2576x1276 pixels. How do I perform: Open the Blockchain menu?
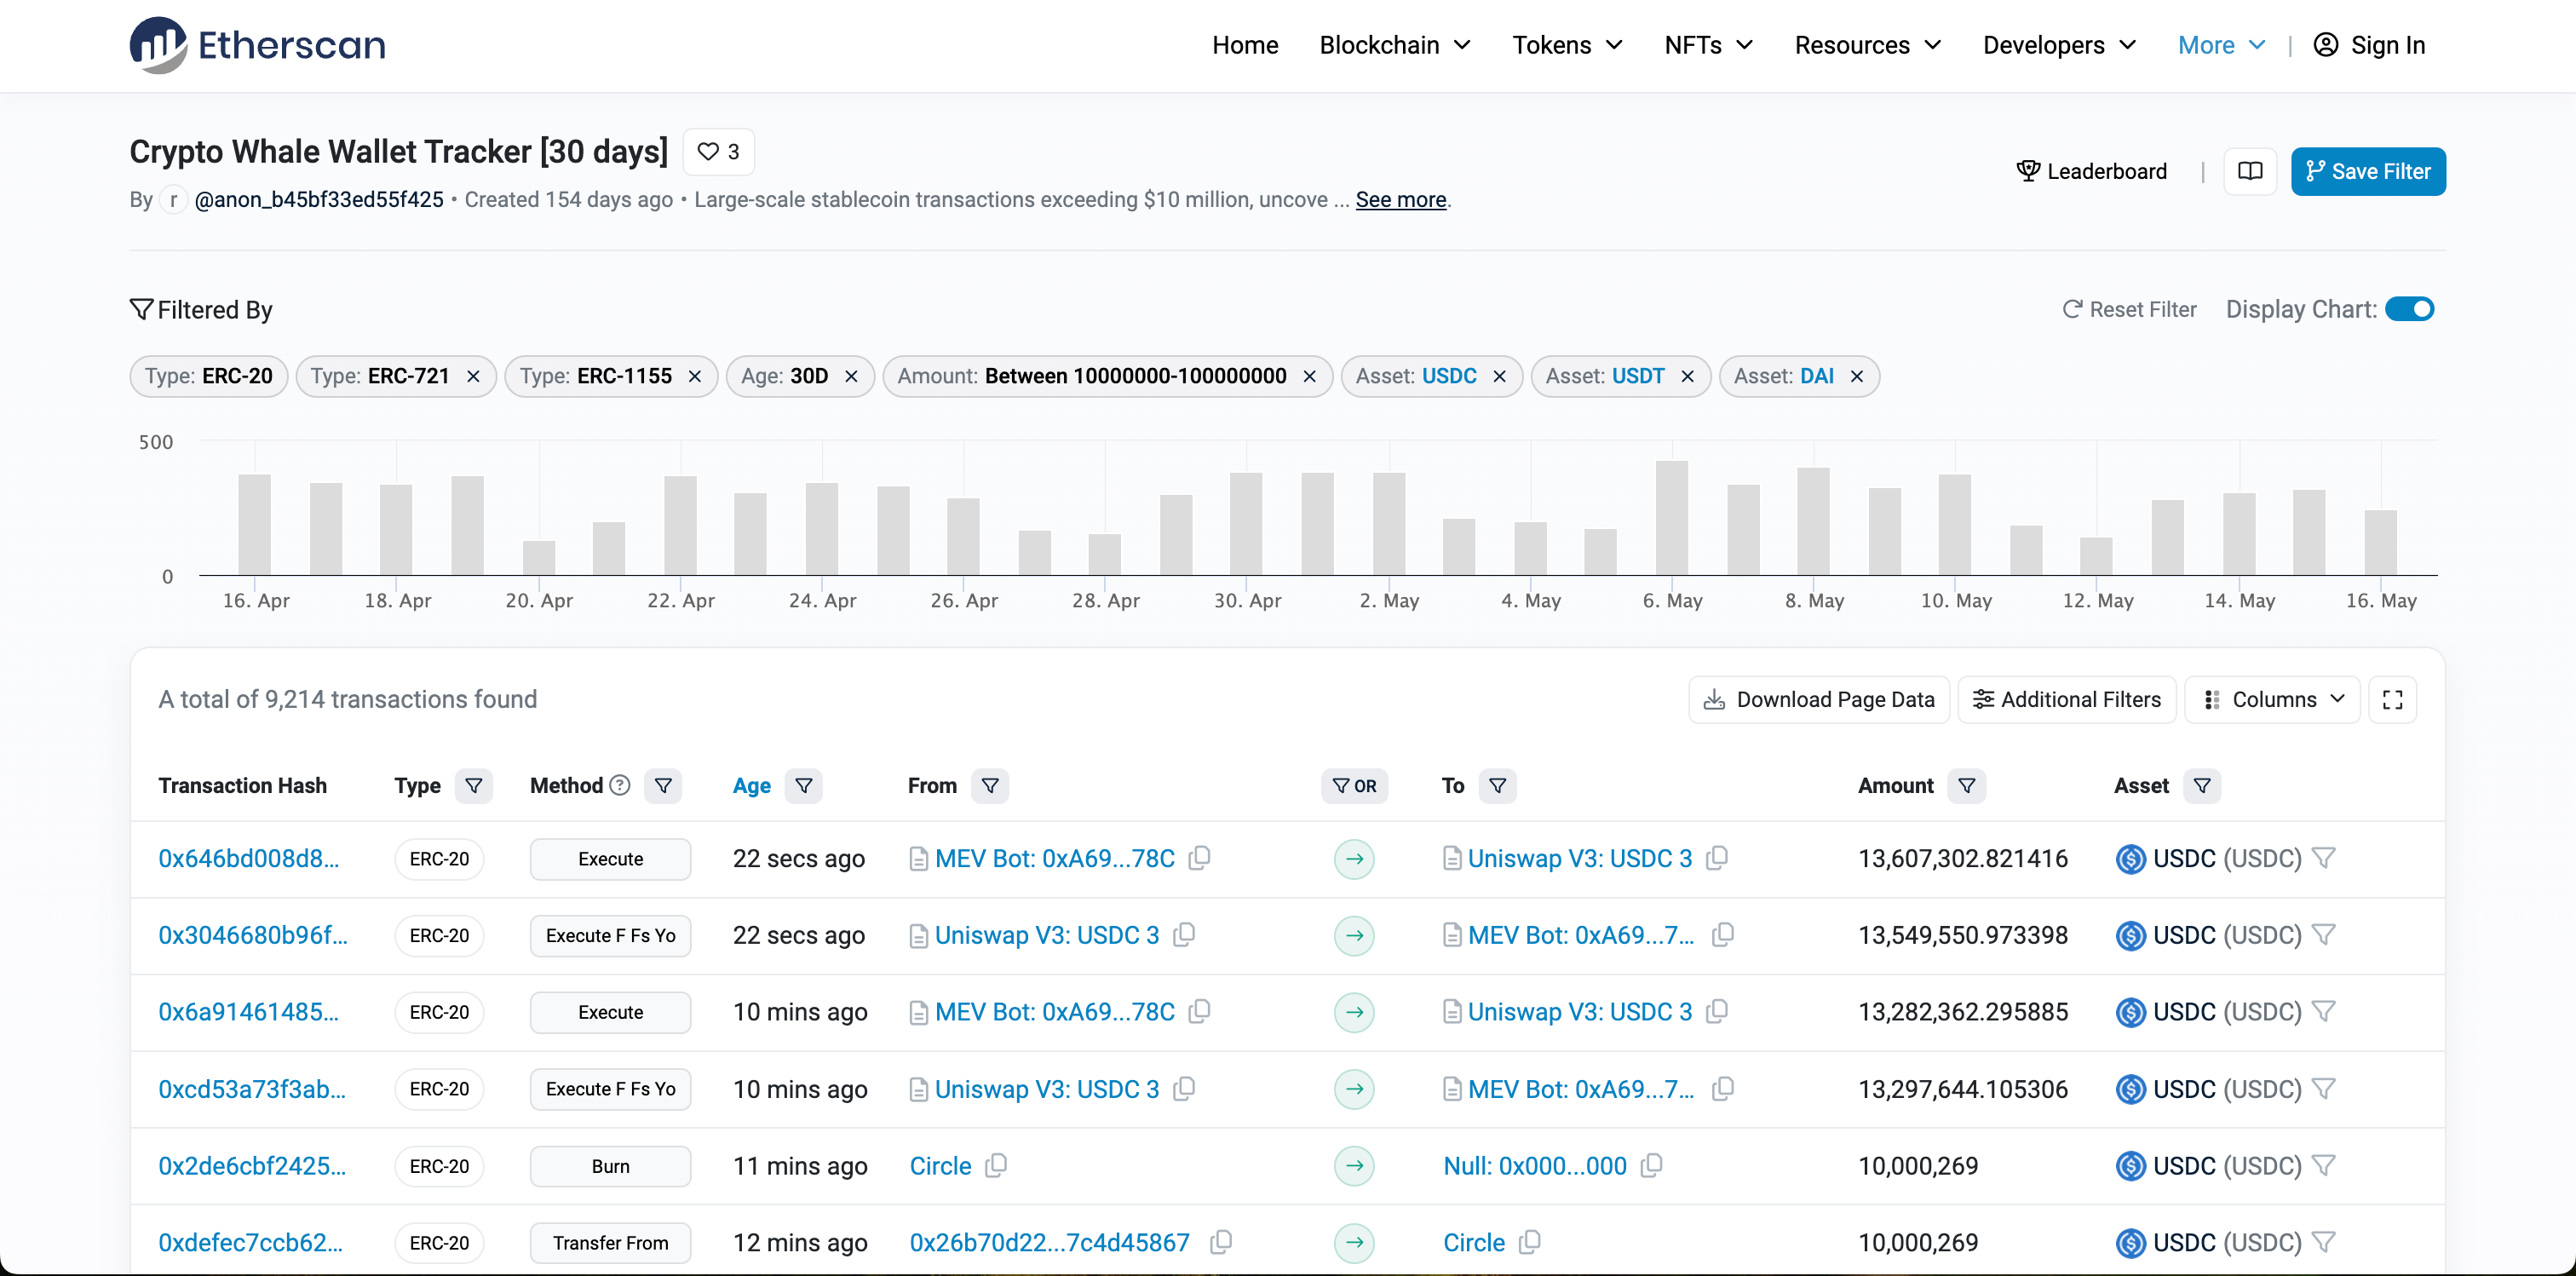(1394, 44)
